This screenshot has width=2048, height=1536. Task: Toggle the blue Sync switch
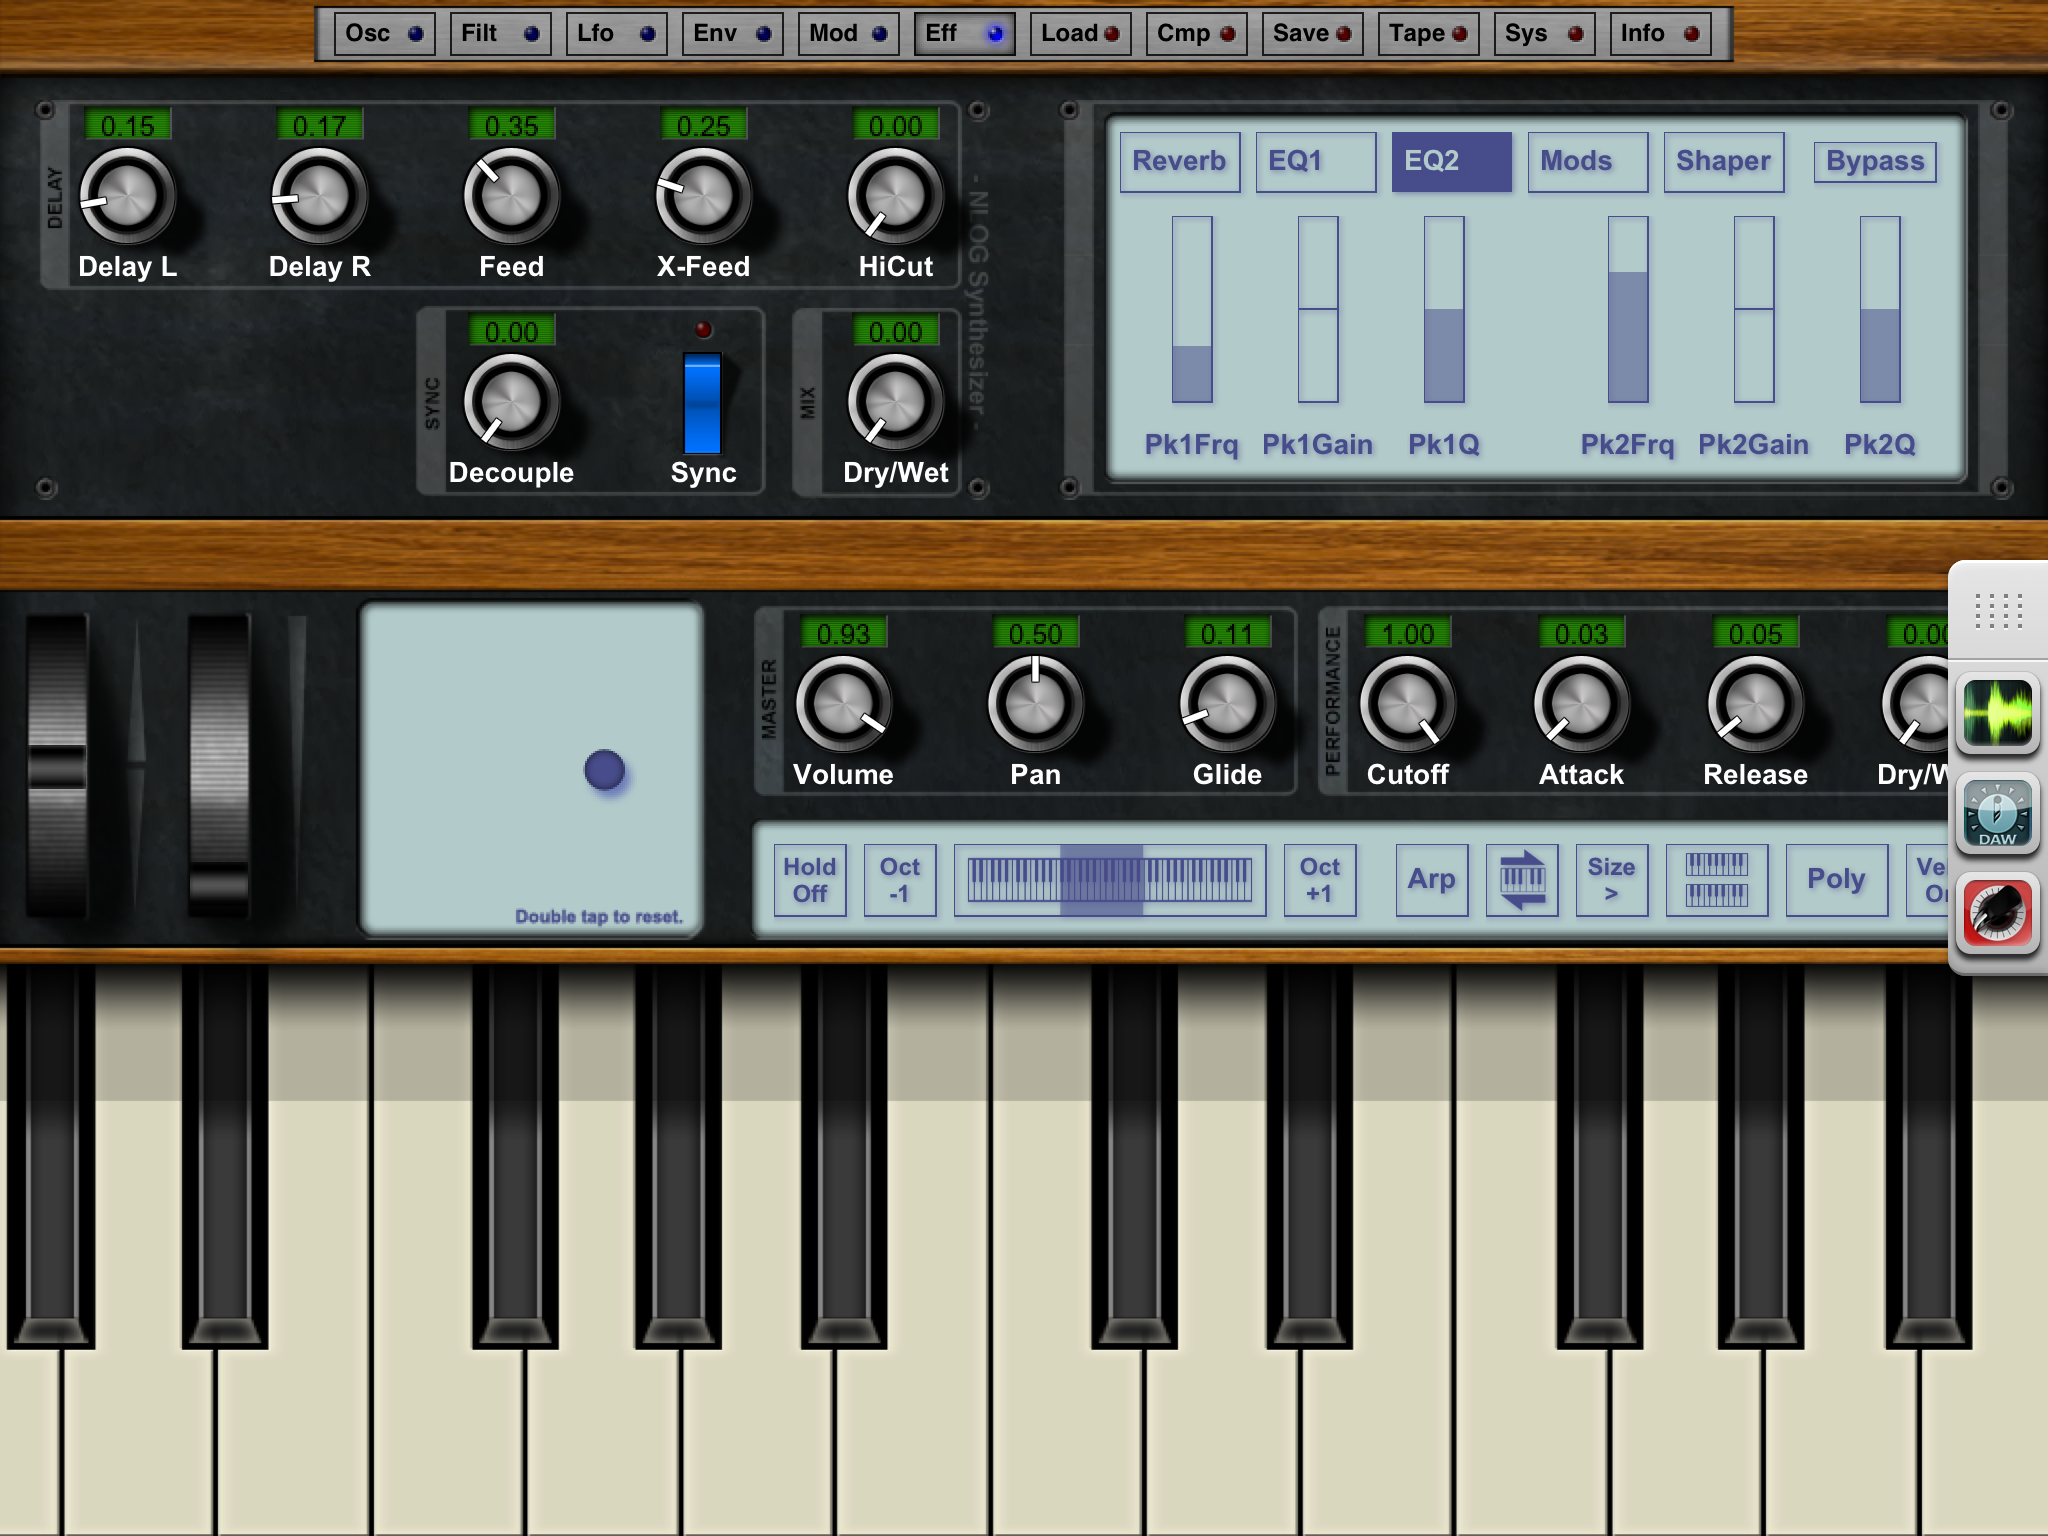[x=702, y=402]
